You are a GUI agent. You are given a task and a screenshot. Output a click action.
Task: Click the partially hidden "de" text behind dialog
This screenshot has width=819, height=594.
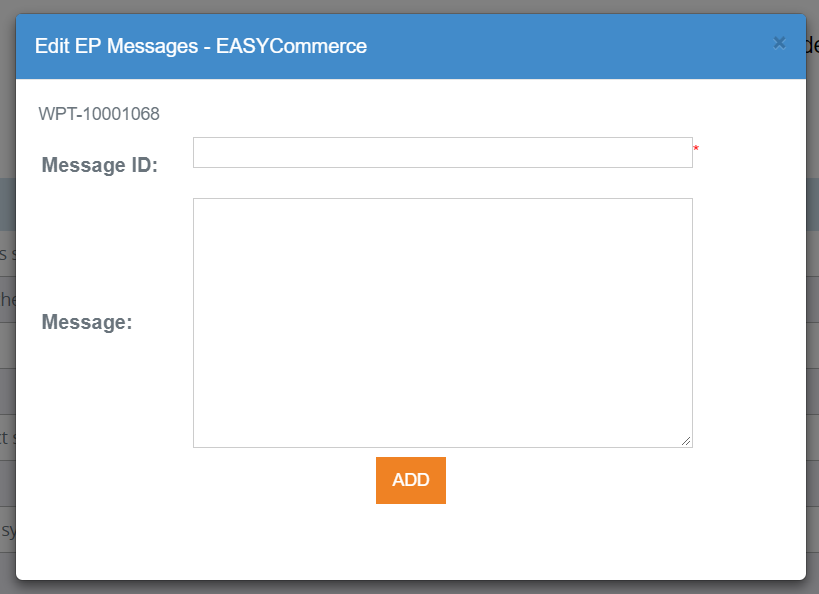point(812,45)
